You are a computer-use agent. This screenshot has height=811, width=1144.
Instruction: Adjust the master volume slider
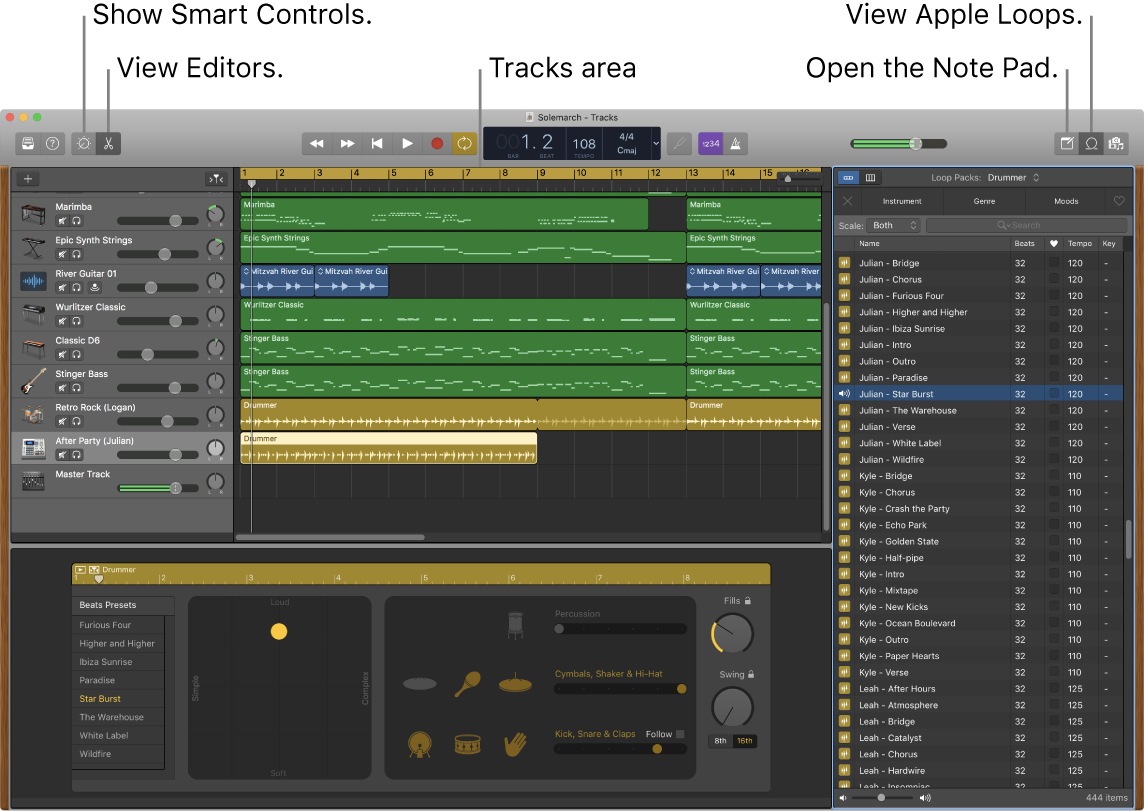(914, 143)
